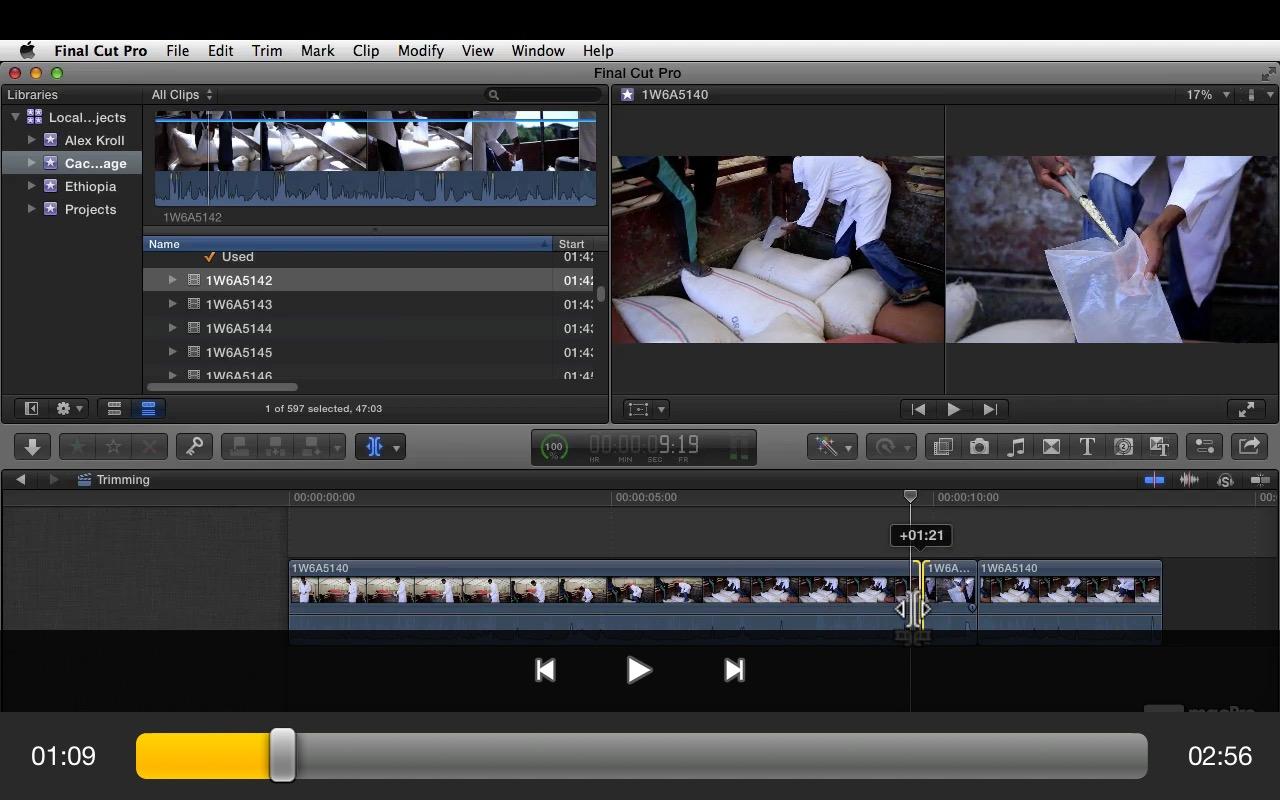This screenshot has height=800, width=1280.
Task: Expand the Alex Kroll library
Action: tap(32, 140)
